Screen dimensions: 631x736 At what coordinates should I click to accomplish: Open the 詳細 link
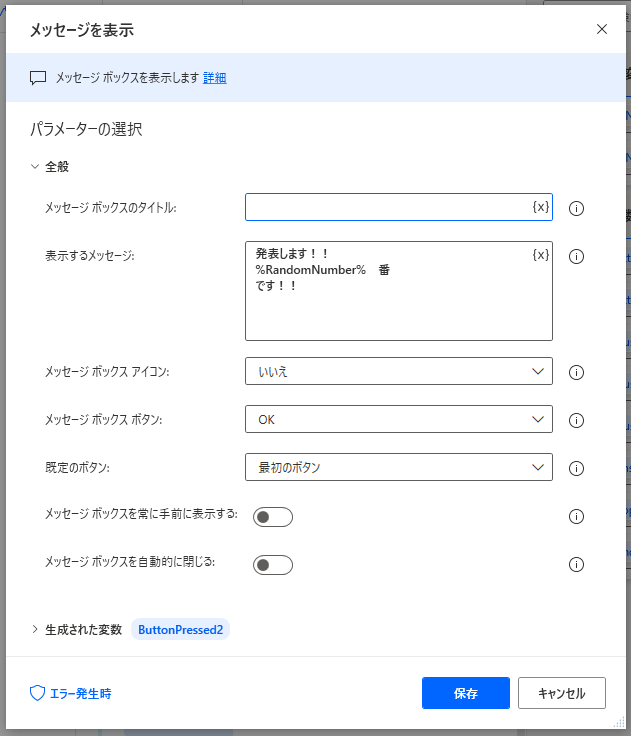click(214, 77)
